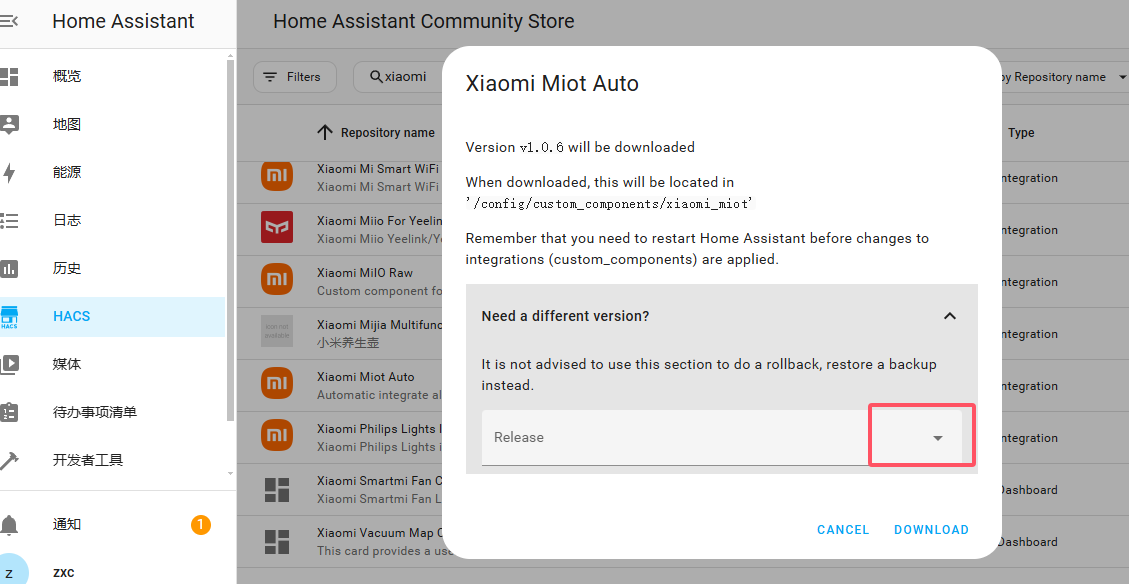Open the Filters dropdown button

pyautogui.click(x=294, y=77)
